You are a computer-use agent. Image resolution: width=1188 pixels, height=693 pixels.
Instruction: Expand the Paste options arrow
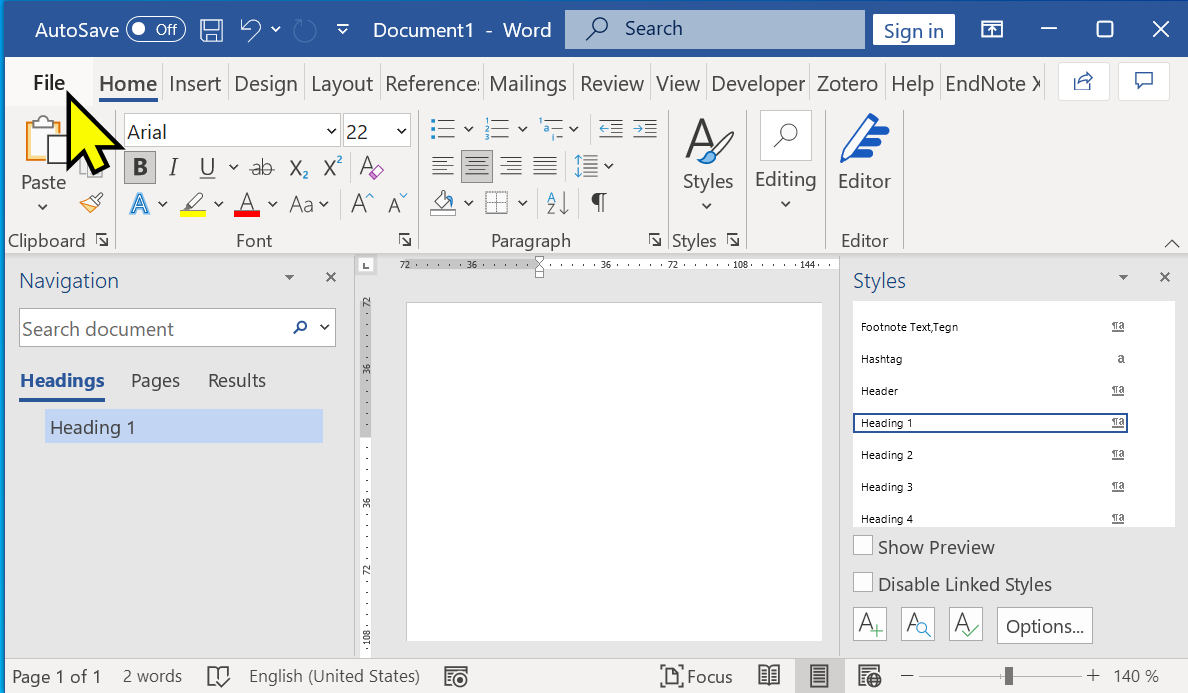(x=43, y=208)
